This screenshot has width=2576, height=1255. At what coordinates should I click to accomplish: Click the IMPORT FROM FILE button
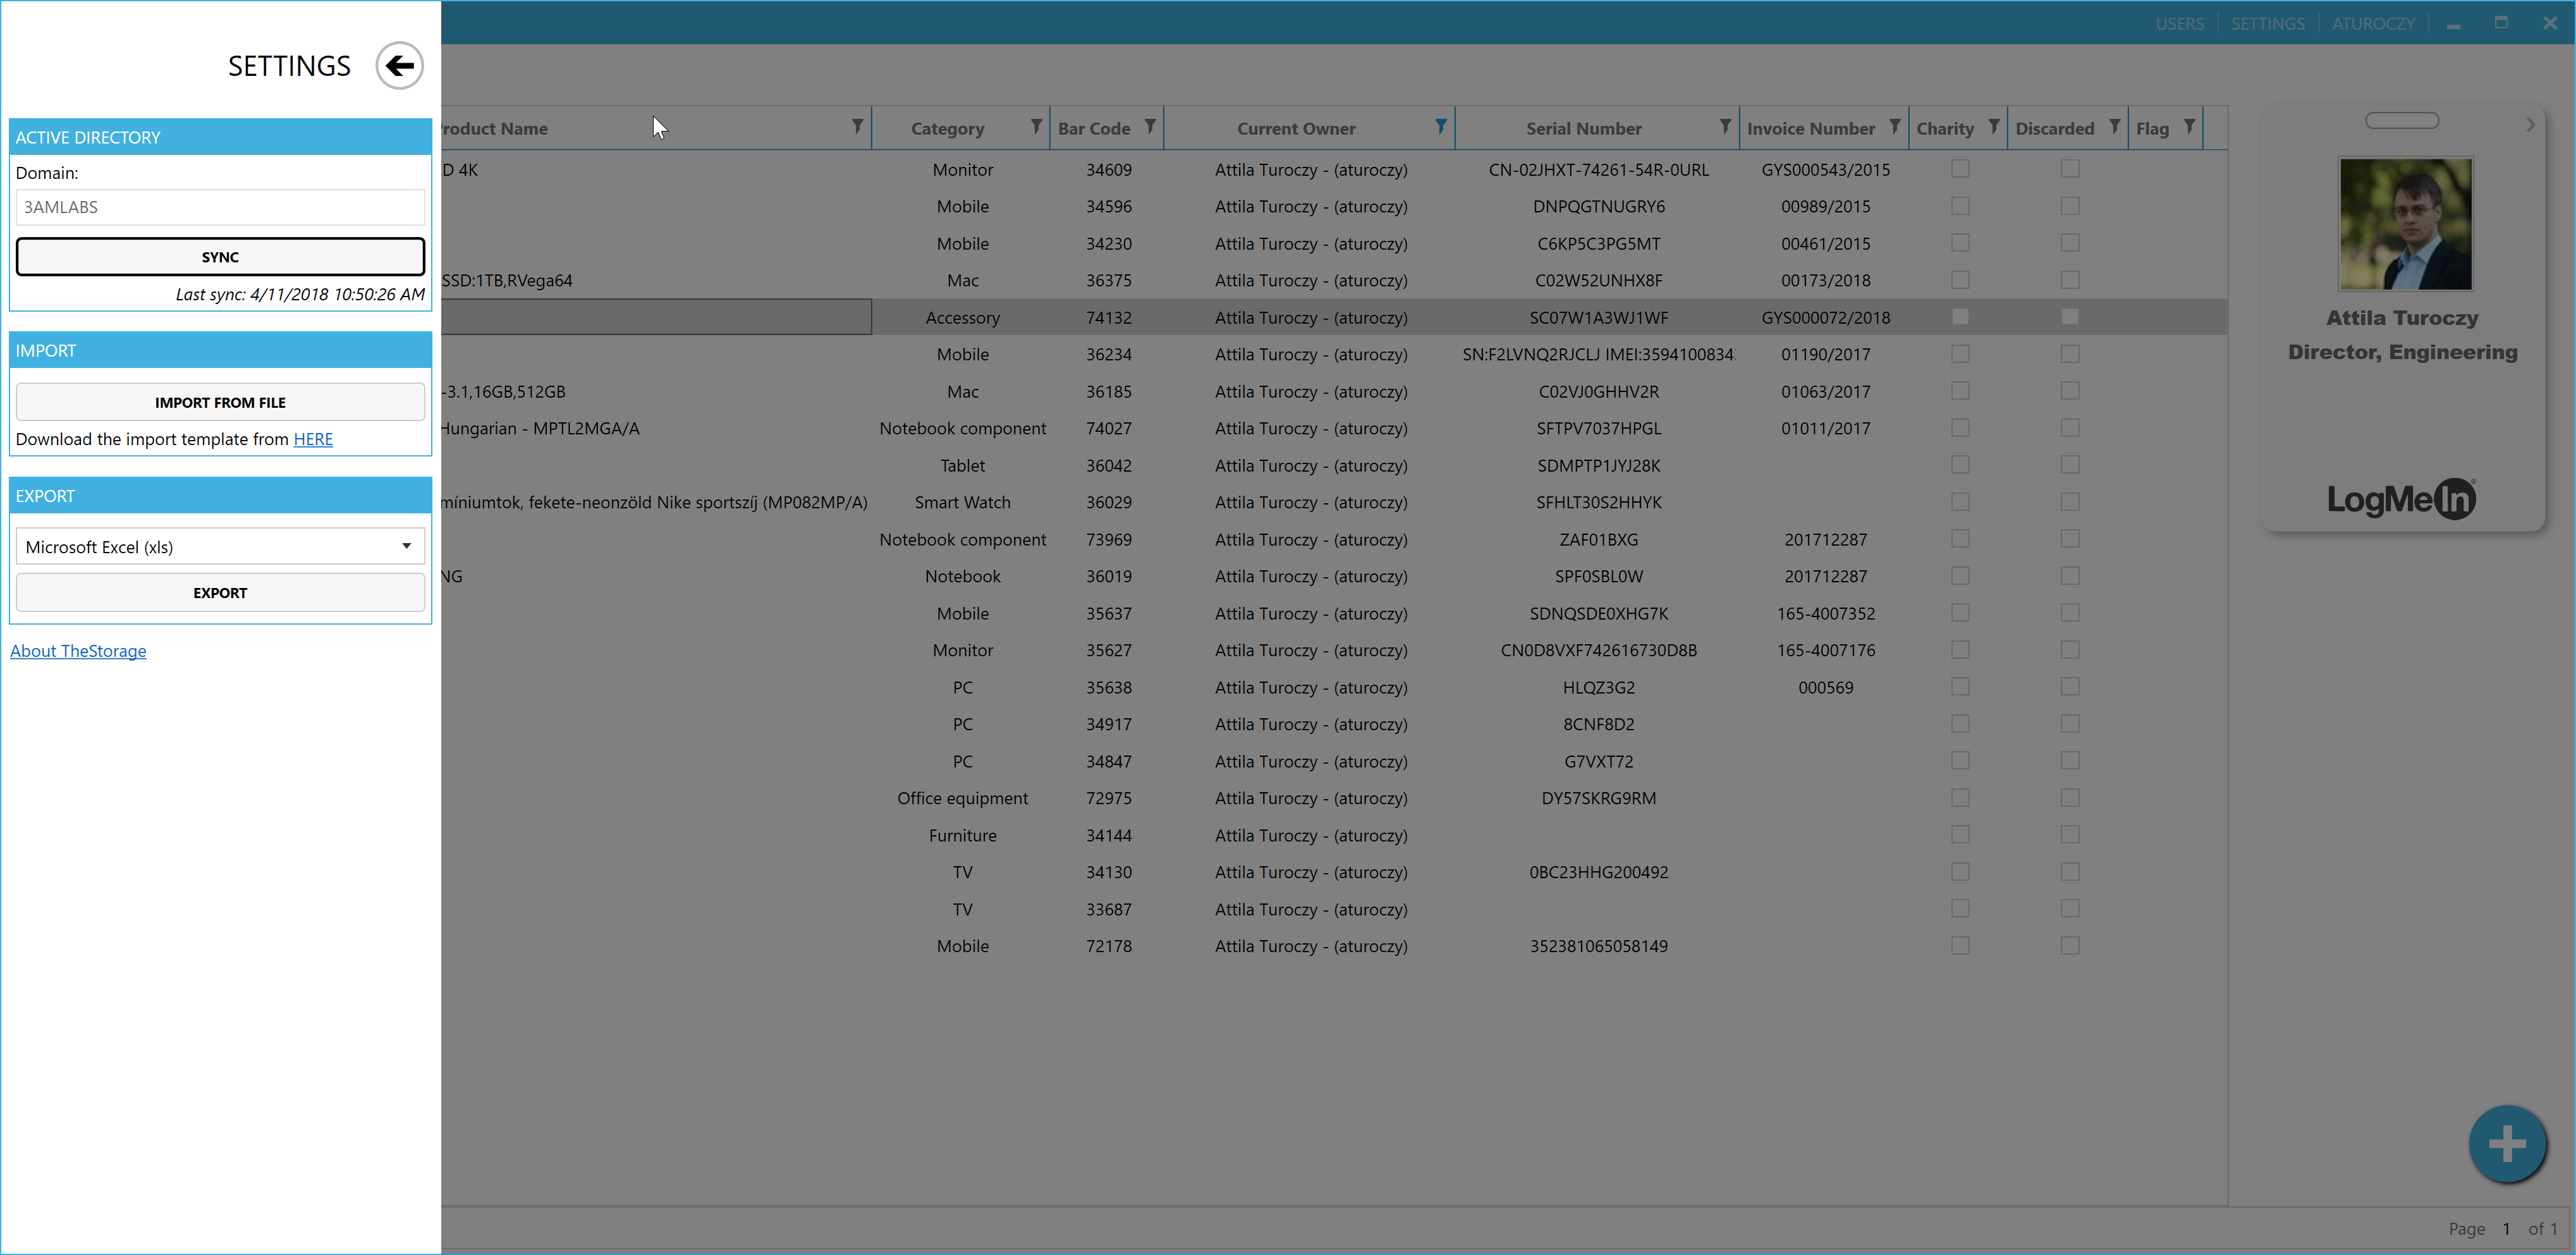tap(220, 402)
